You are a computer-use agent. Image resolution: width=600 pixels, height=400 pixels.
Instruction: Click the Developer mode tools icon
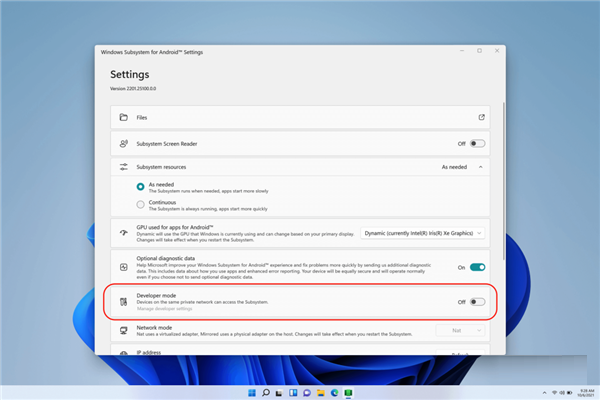click(x=123, y=302)
